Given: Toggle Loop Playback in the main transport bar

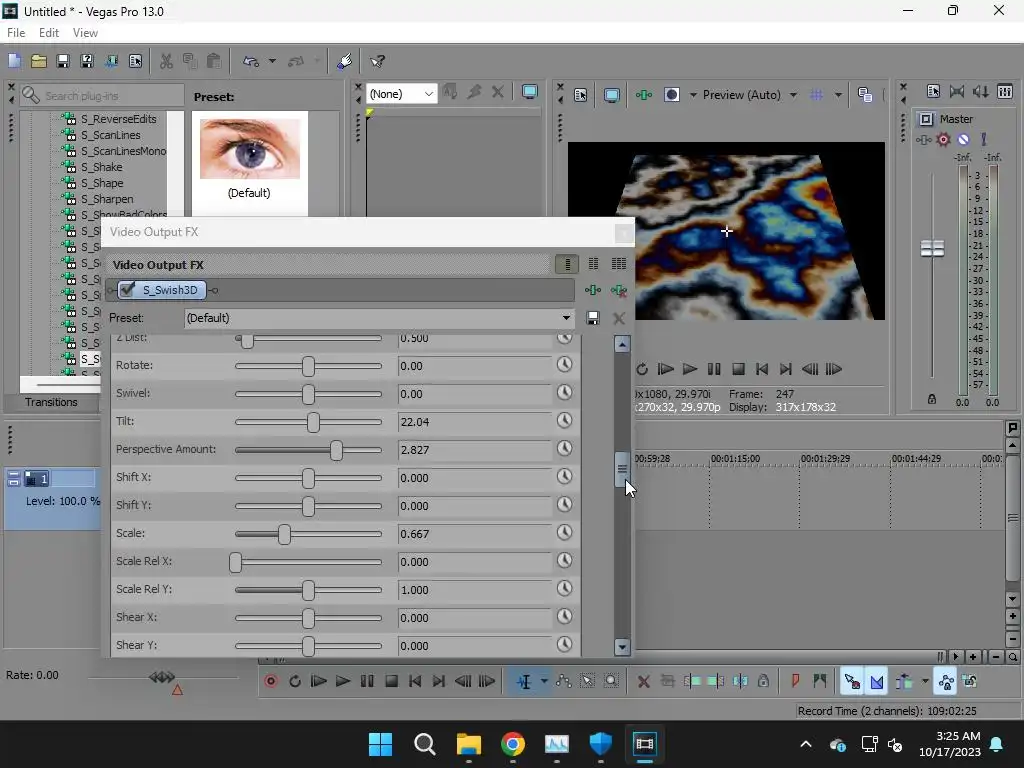Looking at the screenshot, I should 295,681.
